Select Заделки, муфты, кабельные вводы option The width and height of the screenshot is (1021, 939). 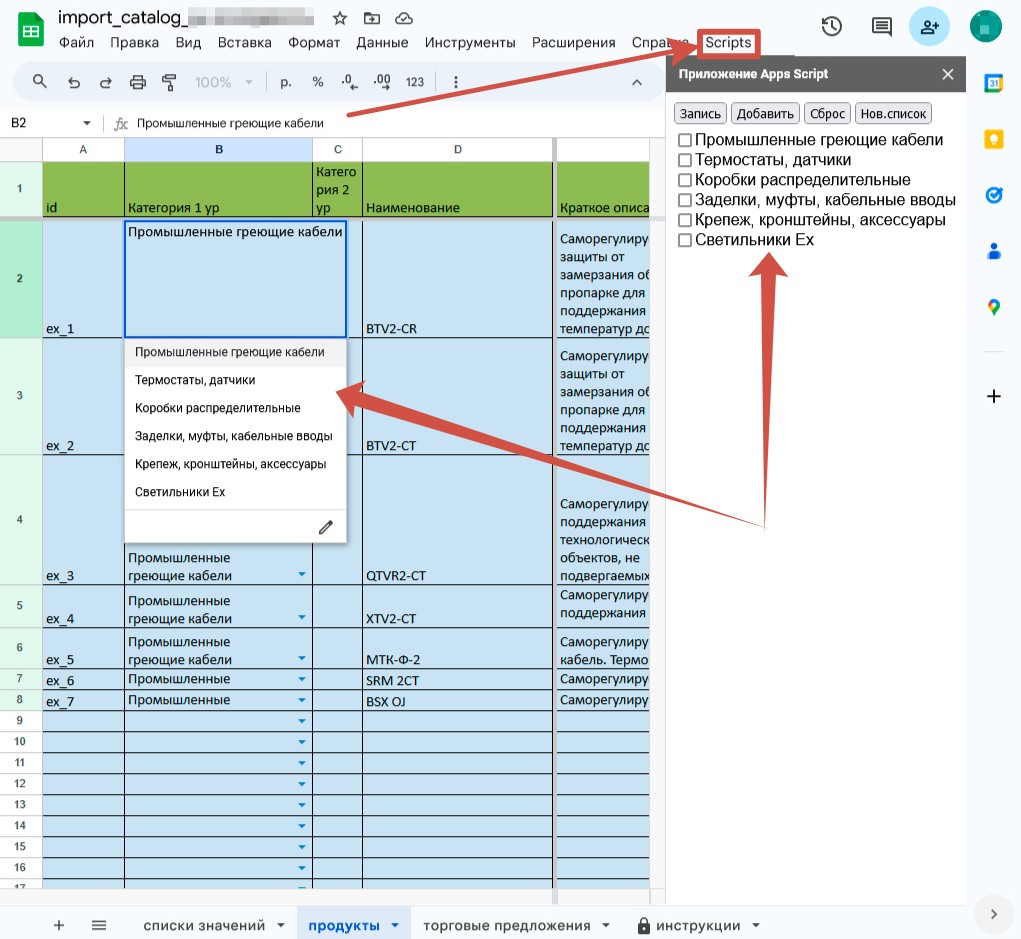tap(234, 436)
